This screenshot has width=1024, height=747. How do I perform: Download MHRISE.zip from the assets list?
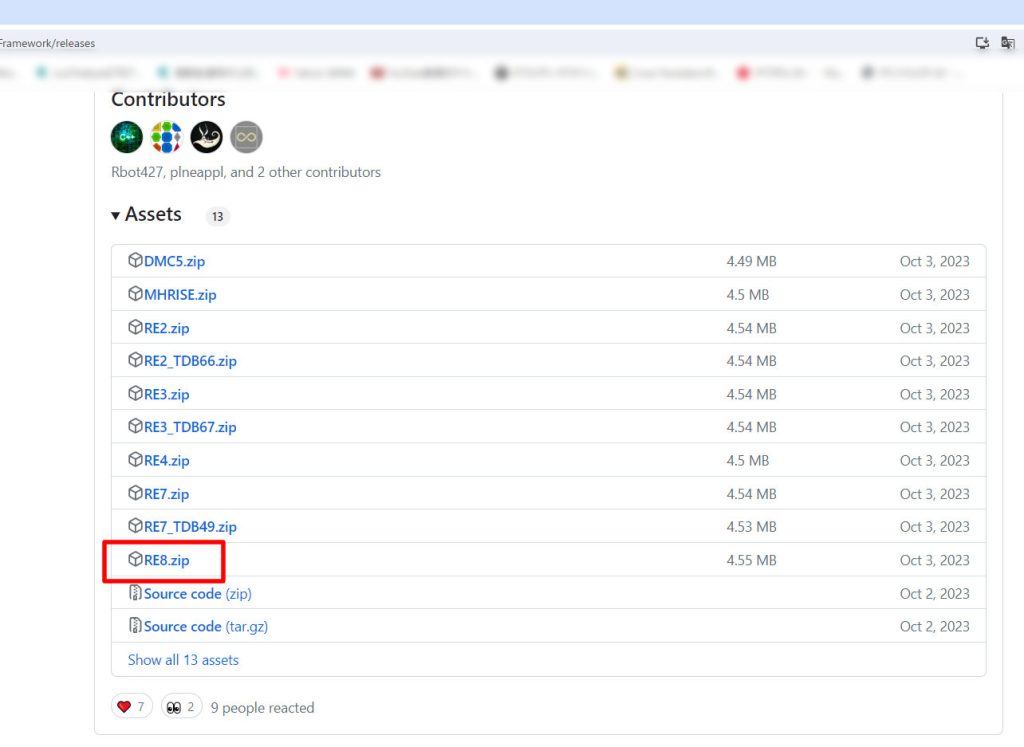point(180,295)
